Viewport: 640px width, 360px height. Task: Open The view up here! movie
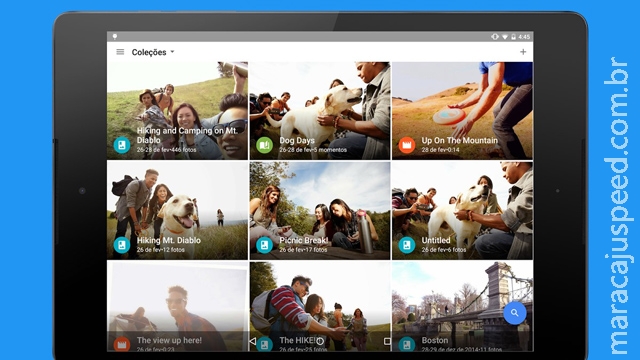(x=177, y=306)
